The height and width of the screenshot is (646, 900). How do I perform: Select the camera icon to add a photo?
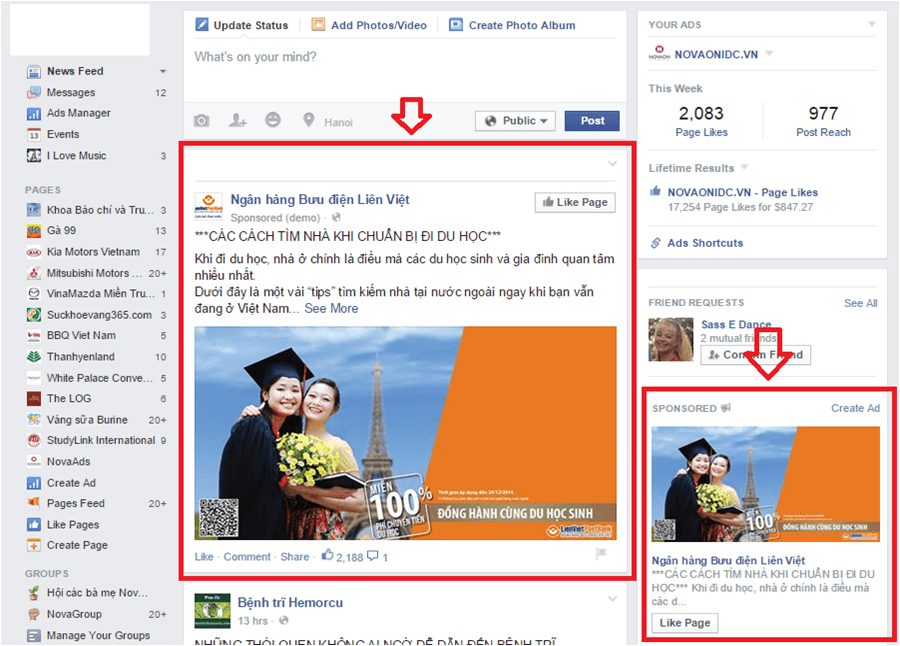[201, 120]
